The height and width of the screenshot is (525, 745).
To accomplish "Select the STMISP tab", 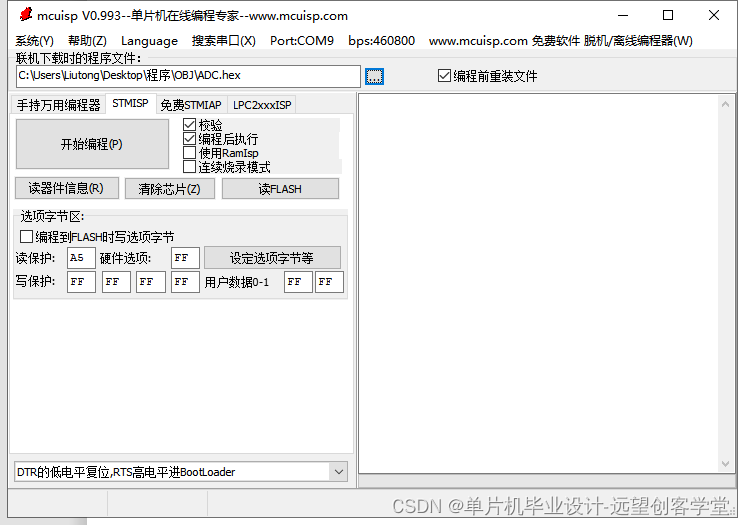I will (x=130, y=104).
